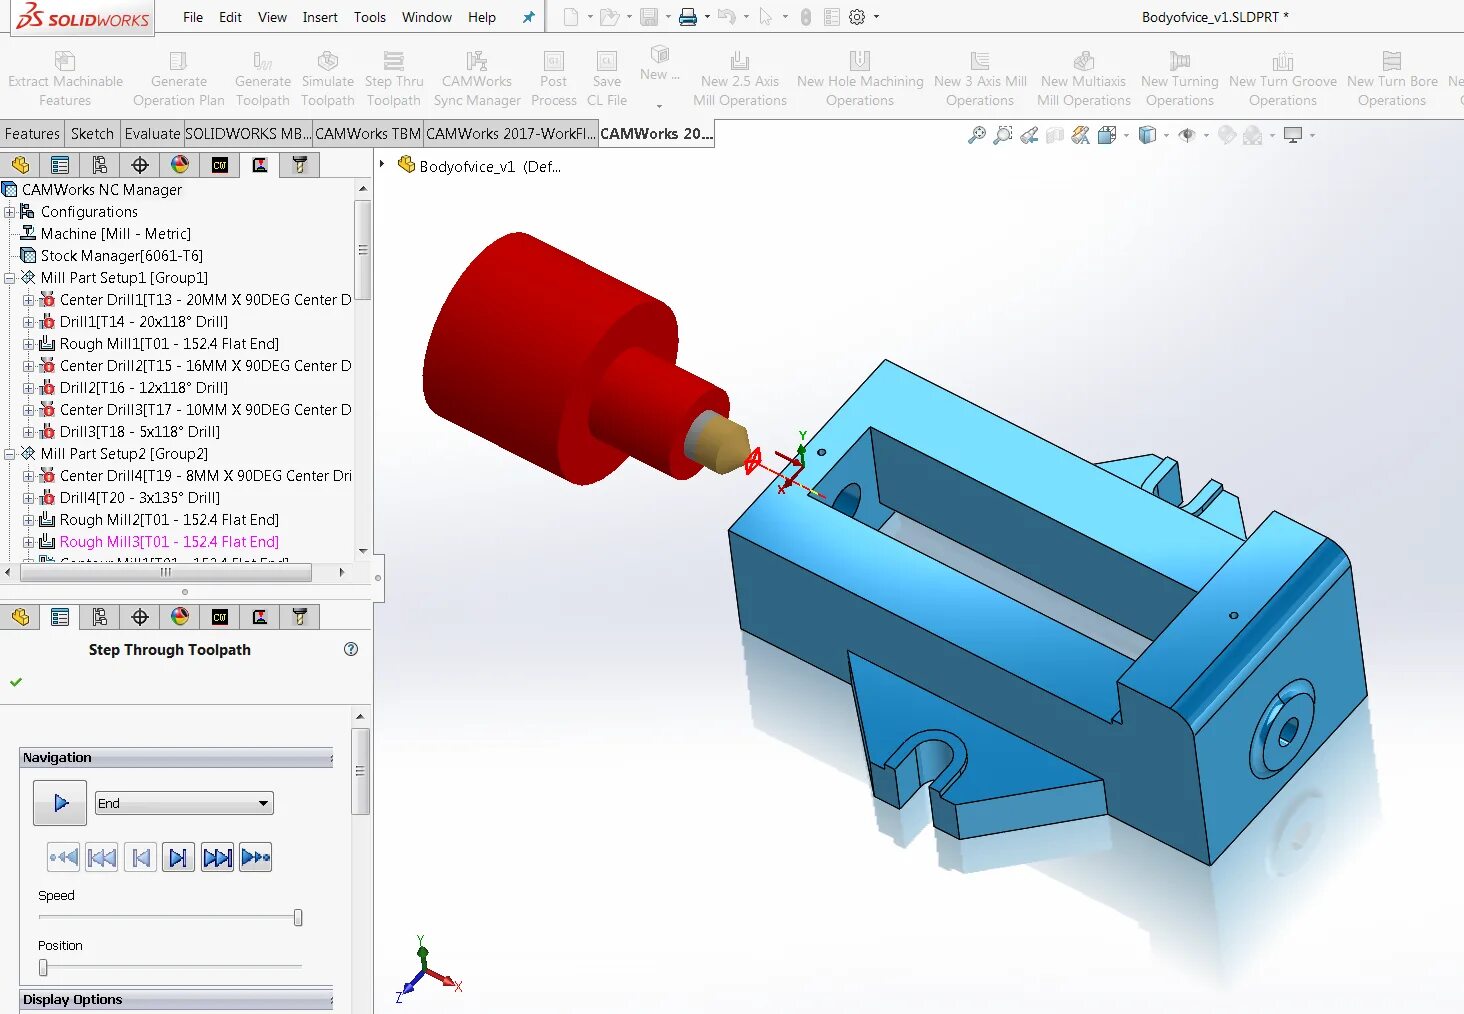Select the CAMWorks NC Manager root
Image resolution: width=1464 pixels, height=1014 pixels.
tap(101, 190)
